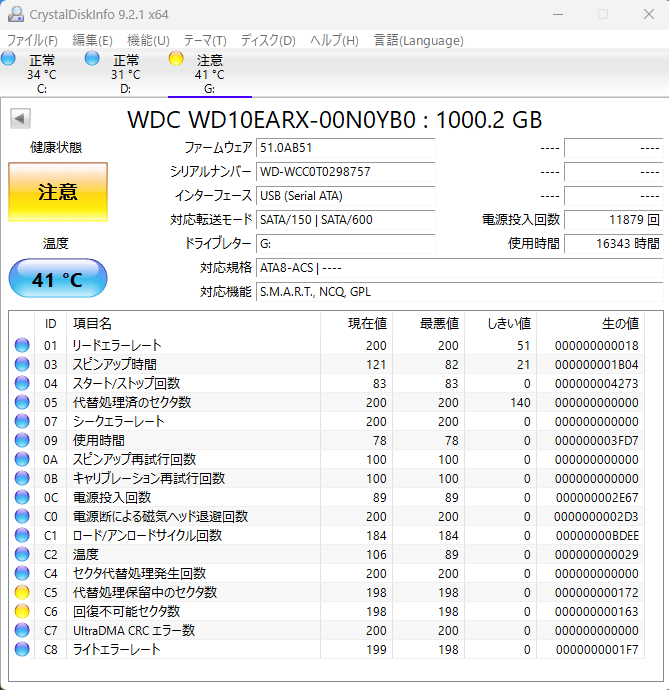Close the CrystalDiskInfo window
The width and height of the screenshot is (669, 690).
coord(649,15)
